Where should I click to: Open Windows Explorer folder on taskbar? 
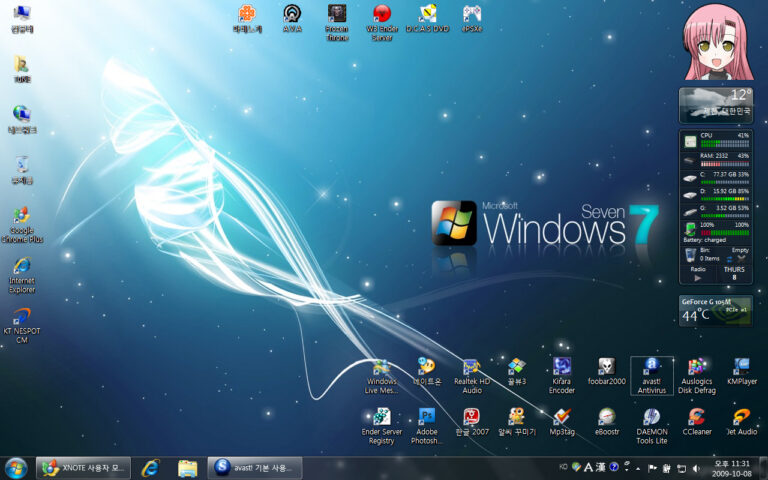[x=187, y=468]
